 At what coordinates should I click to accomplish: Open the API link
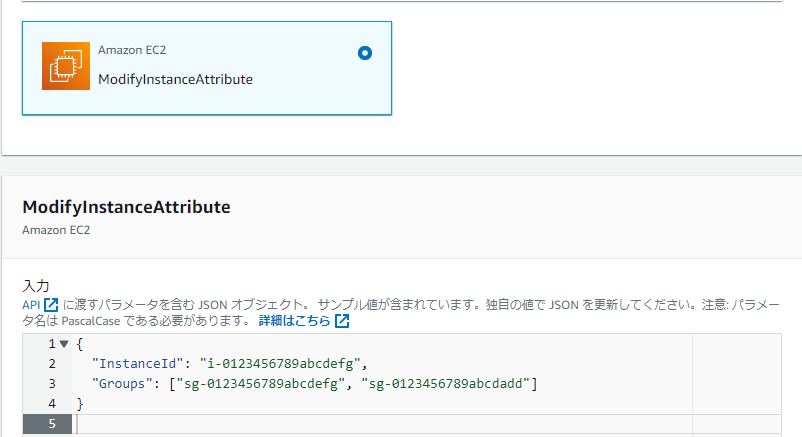point(31,305)
